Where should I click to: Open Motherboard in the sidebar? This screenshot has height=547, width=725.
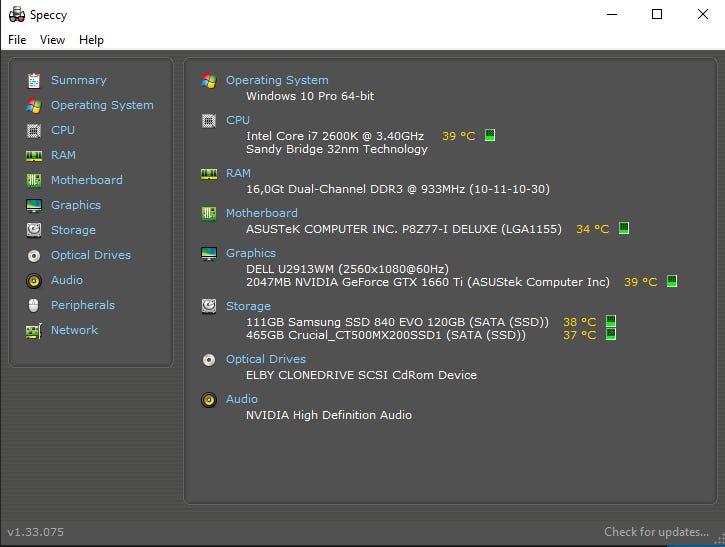point(87,180)
